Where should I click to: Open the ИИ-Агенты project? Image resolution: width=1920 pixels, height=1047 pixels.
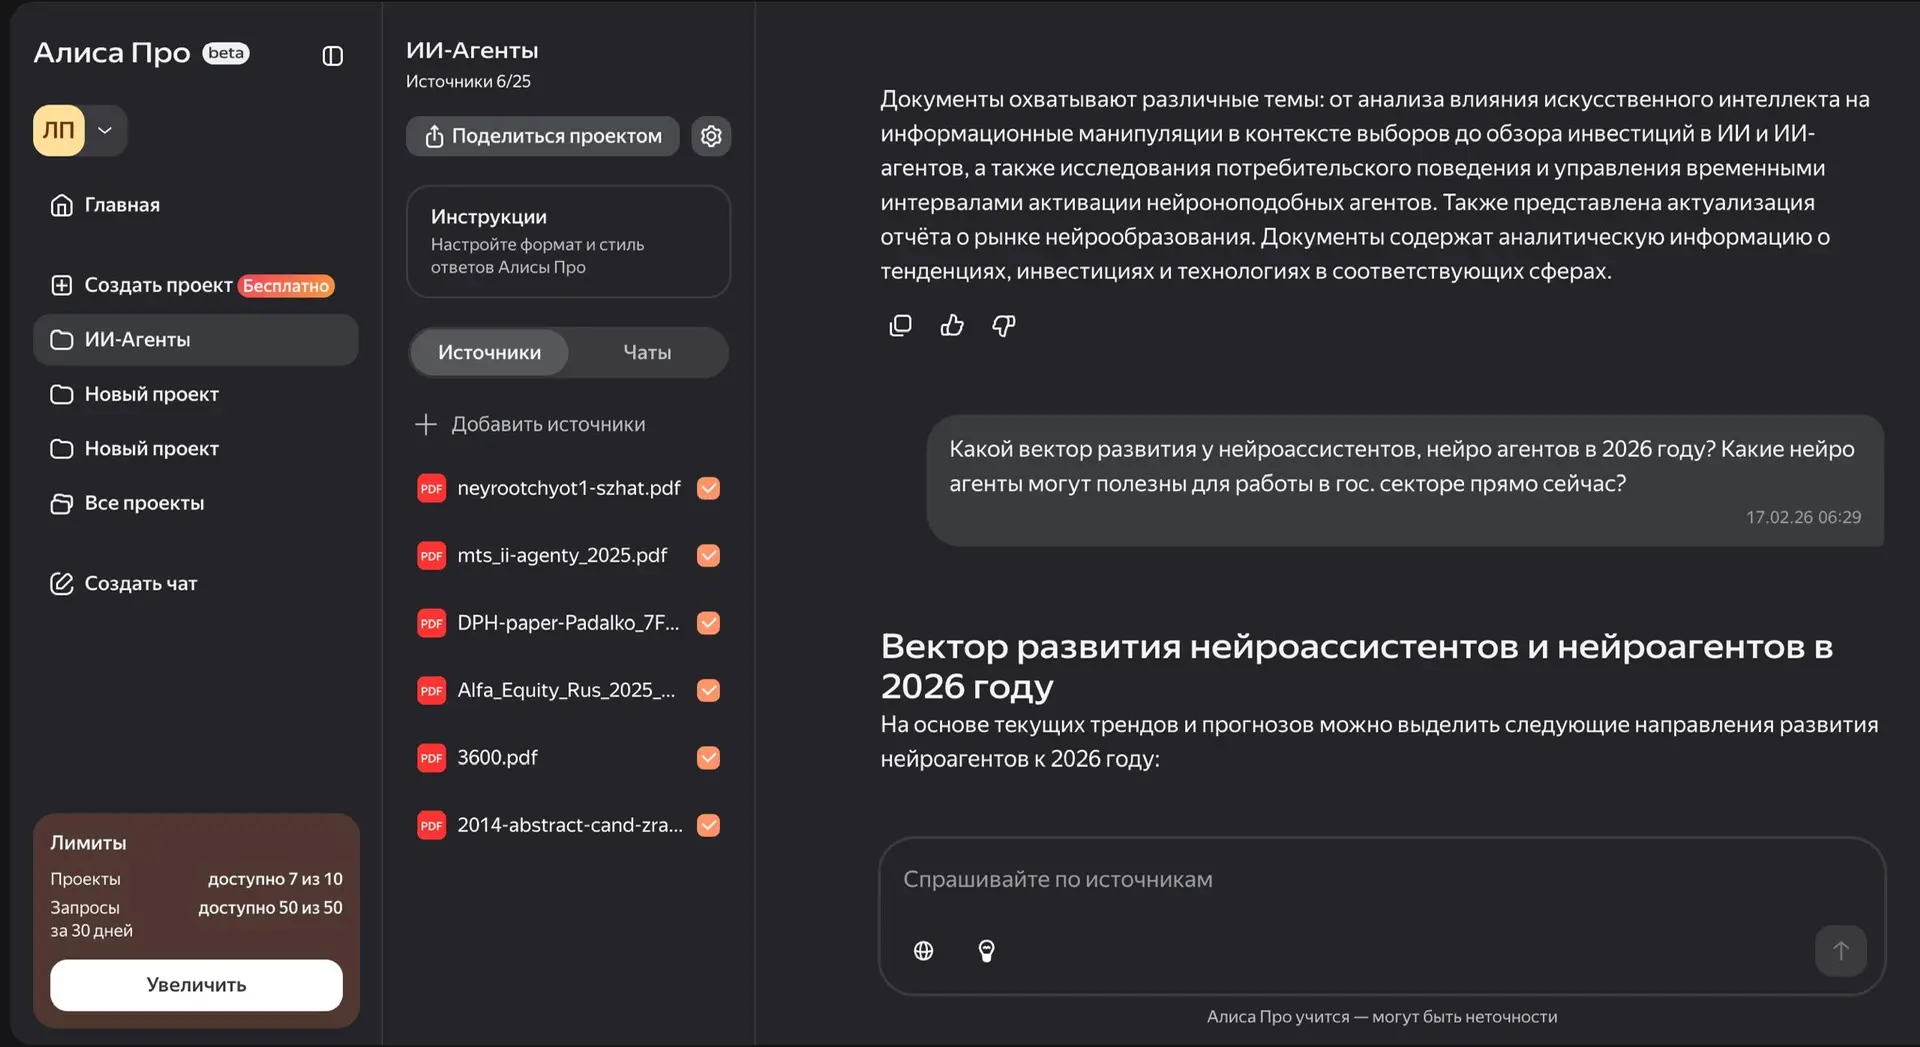(x=196, y=340)
